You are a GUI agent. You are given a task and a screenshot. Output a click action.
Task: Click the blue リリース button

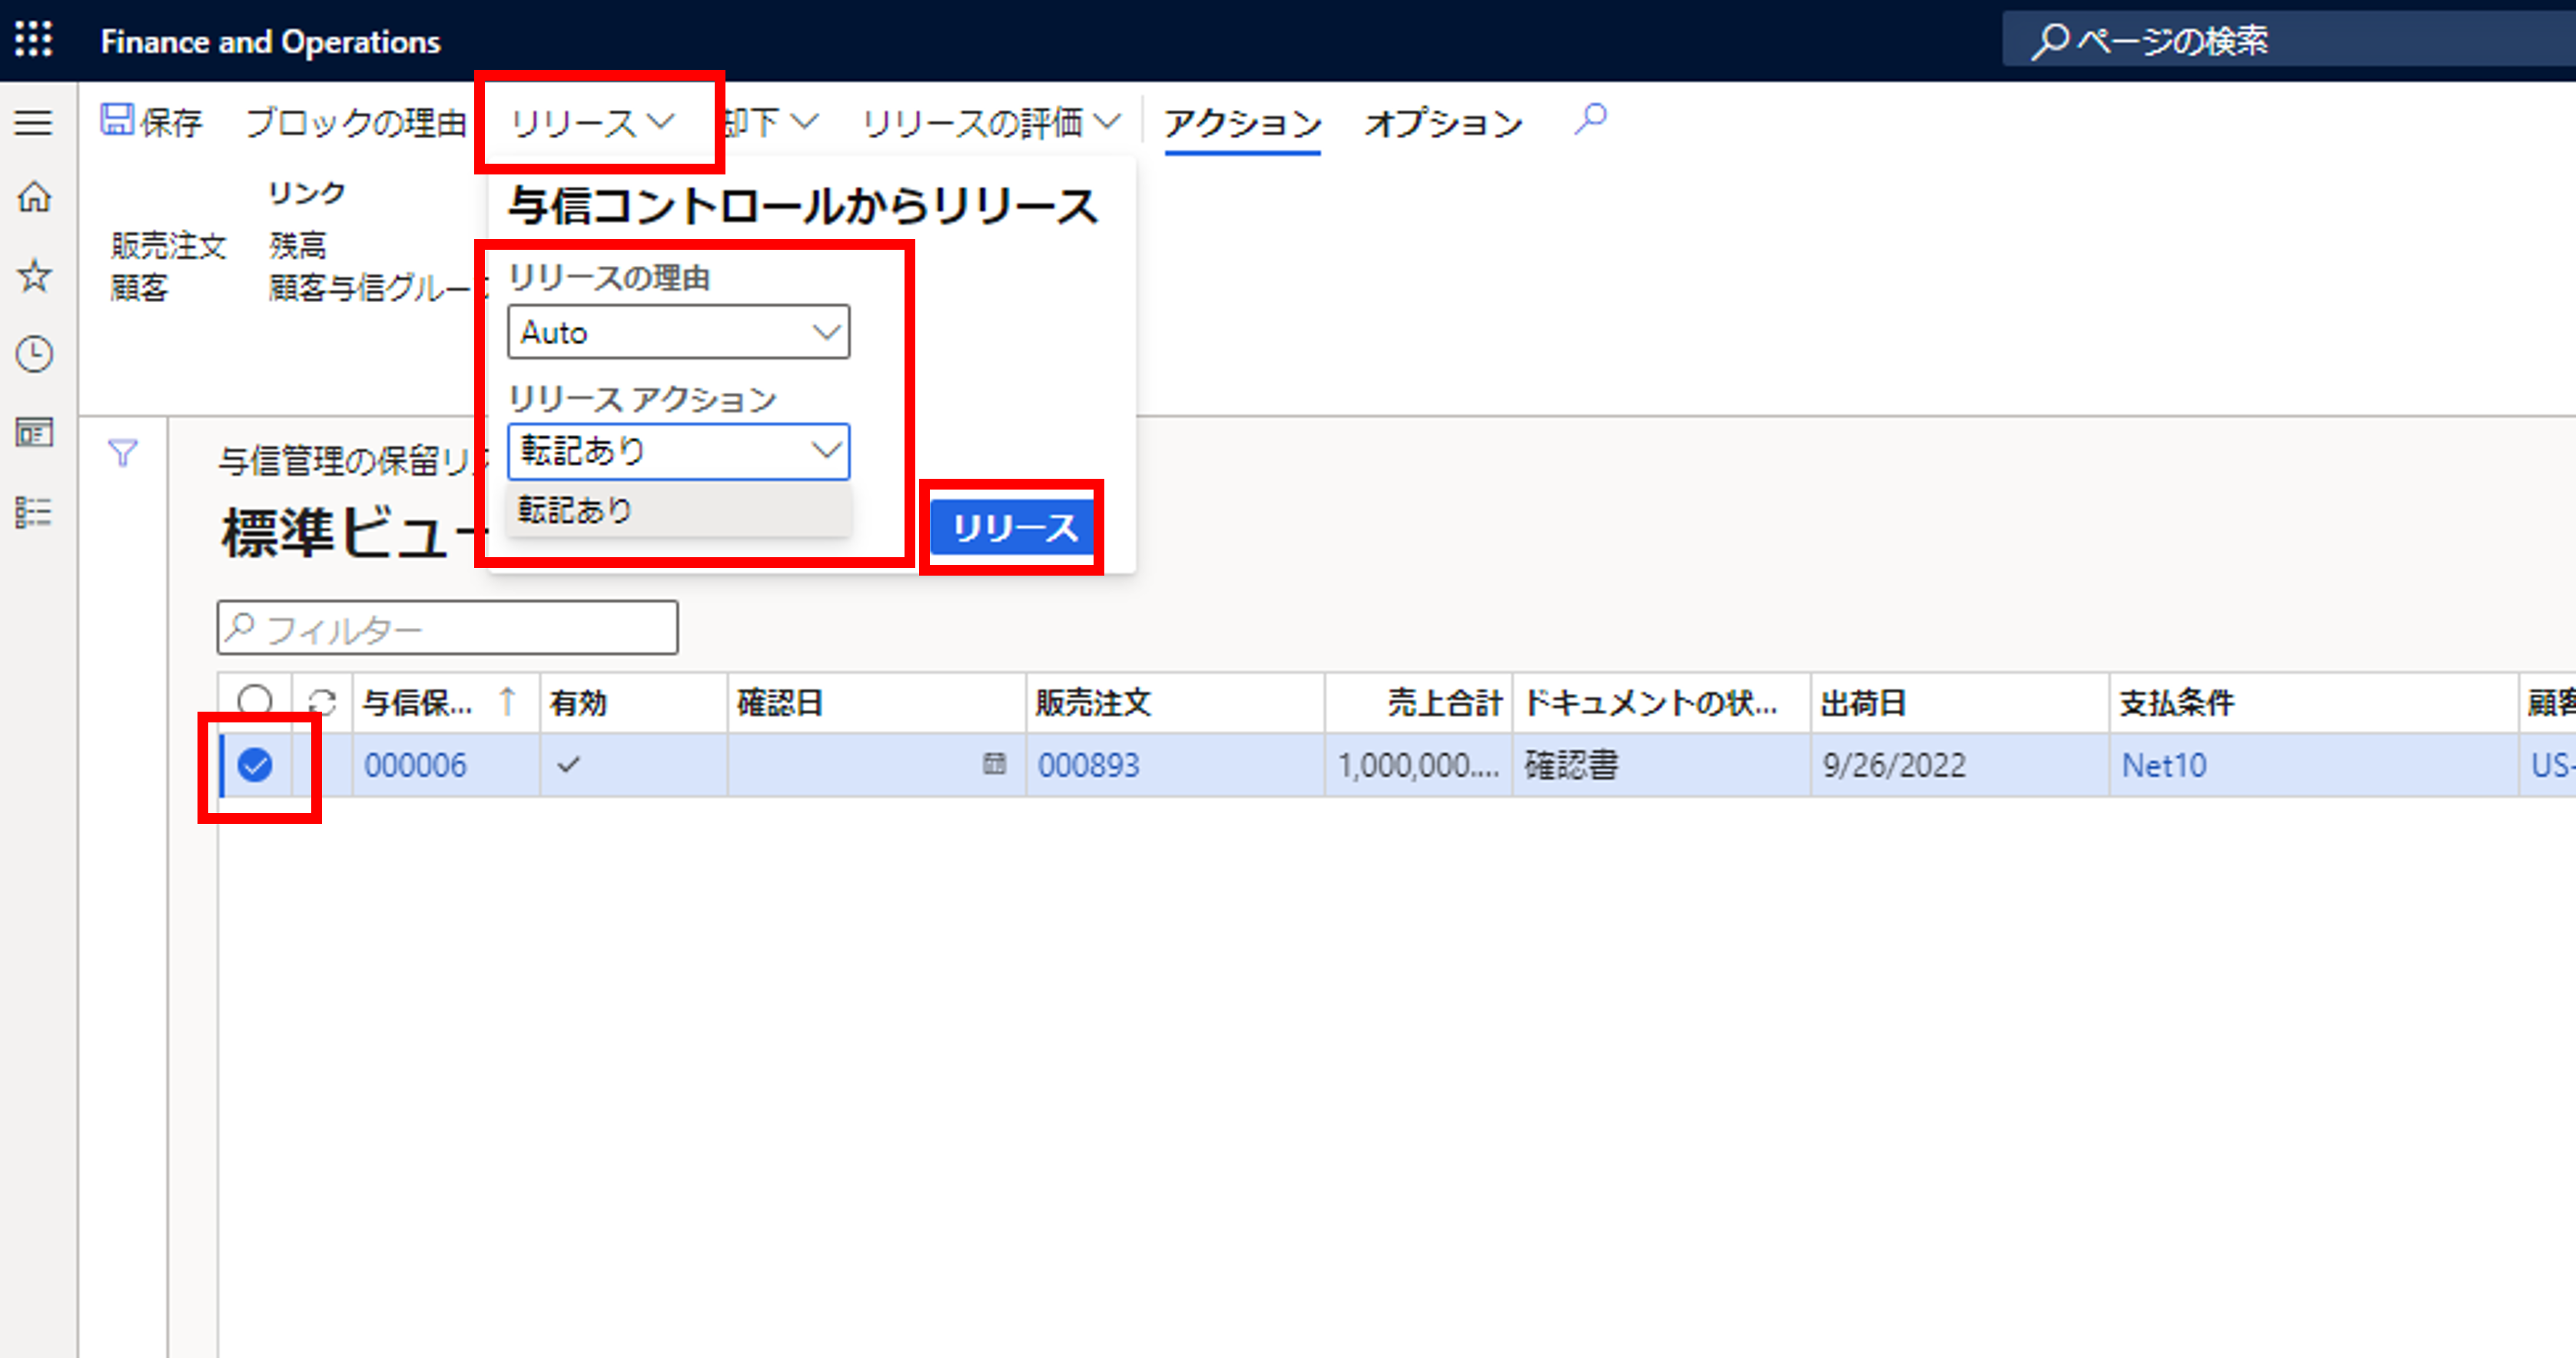pyautogui.click(x=1013, y=527)
